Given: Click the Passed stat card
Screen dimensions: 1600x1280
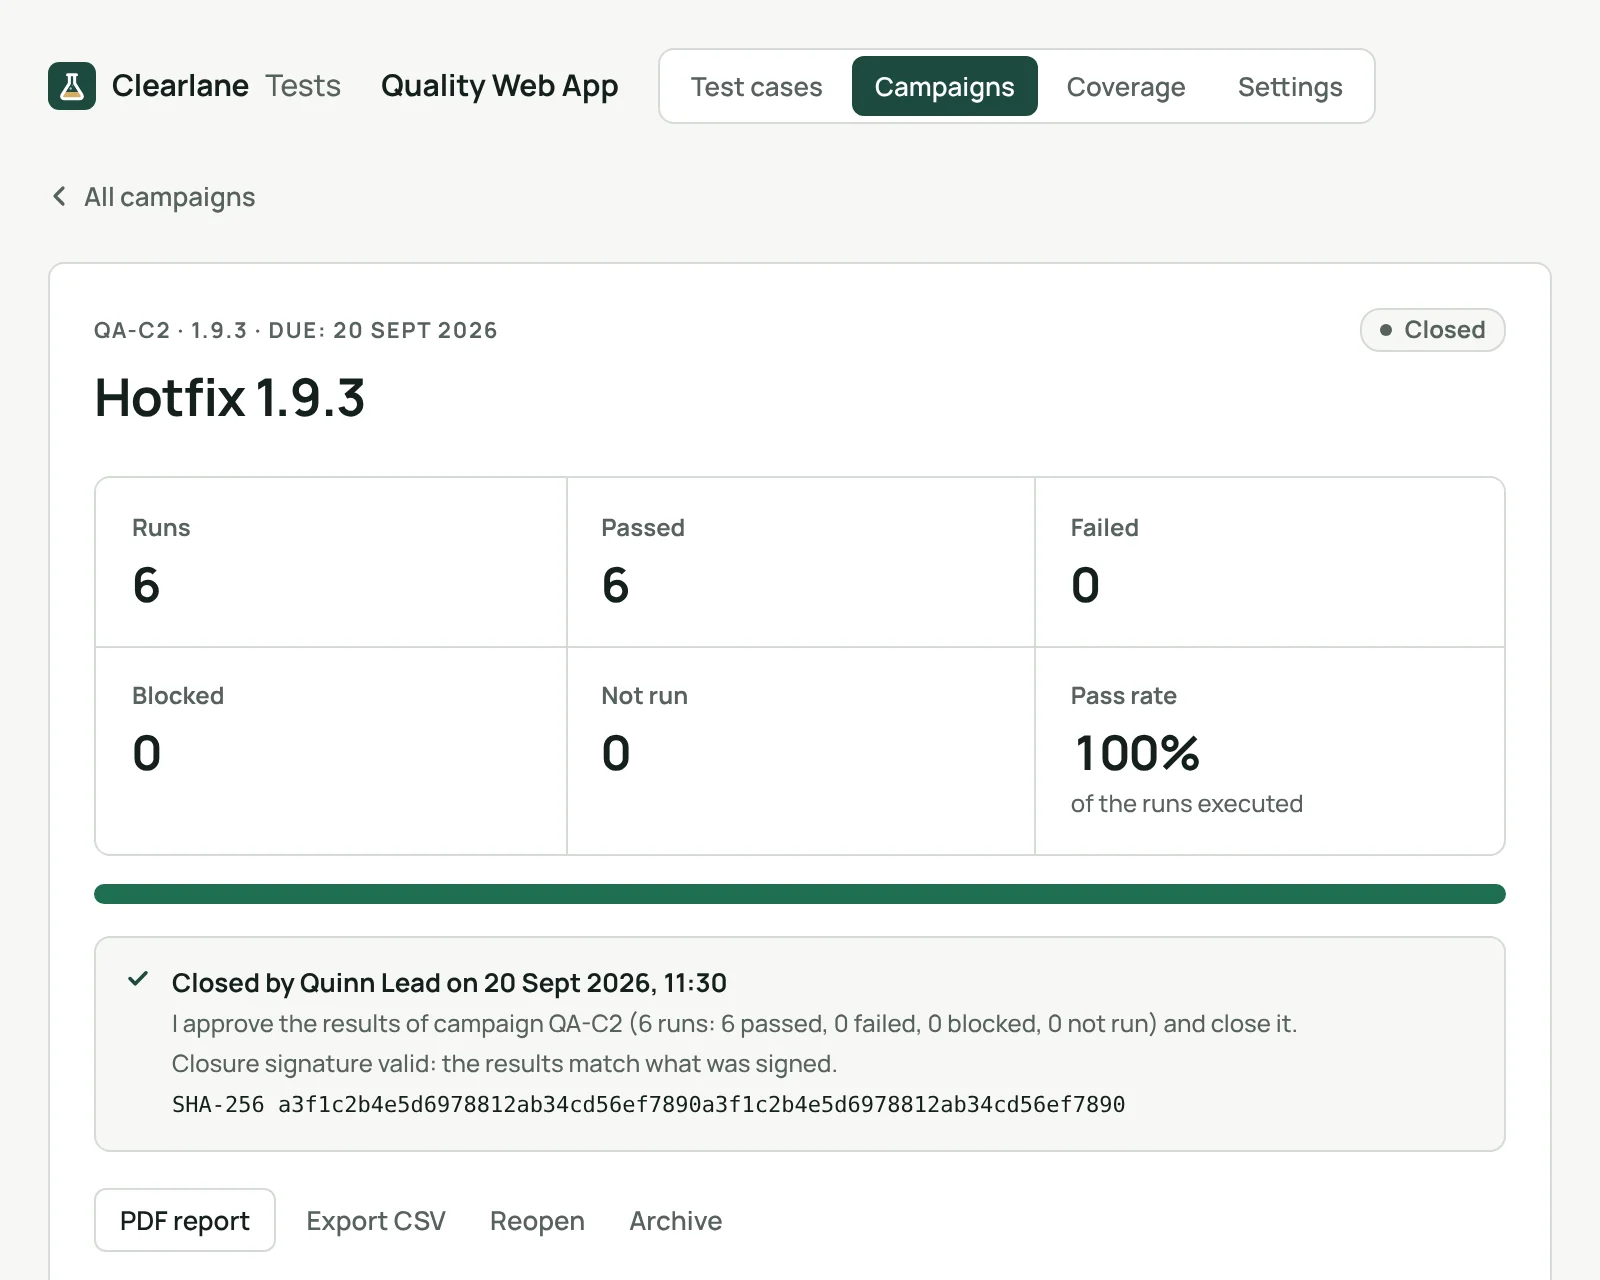Looking at the screenshot, I should (801, 562).
